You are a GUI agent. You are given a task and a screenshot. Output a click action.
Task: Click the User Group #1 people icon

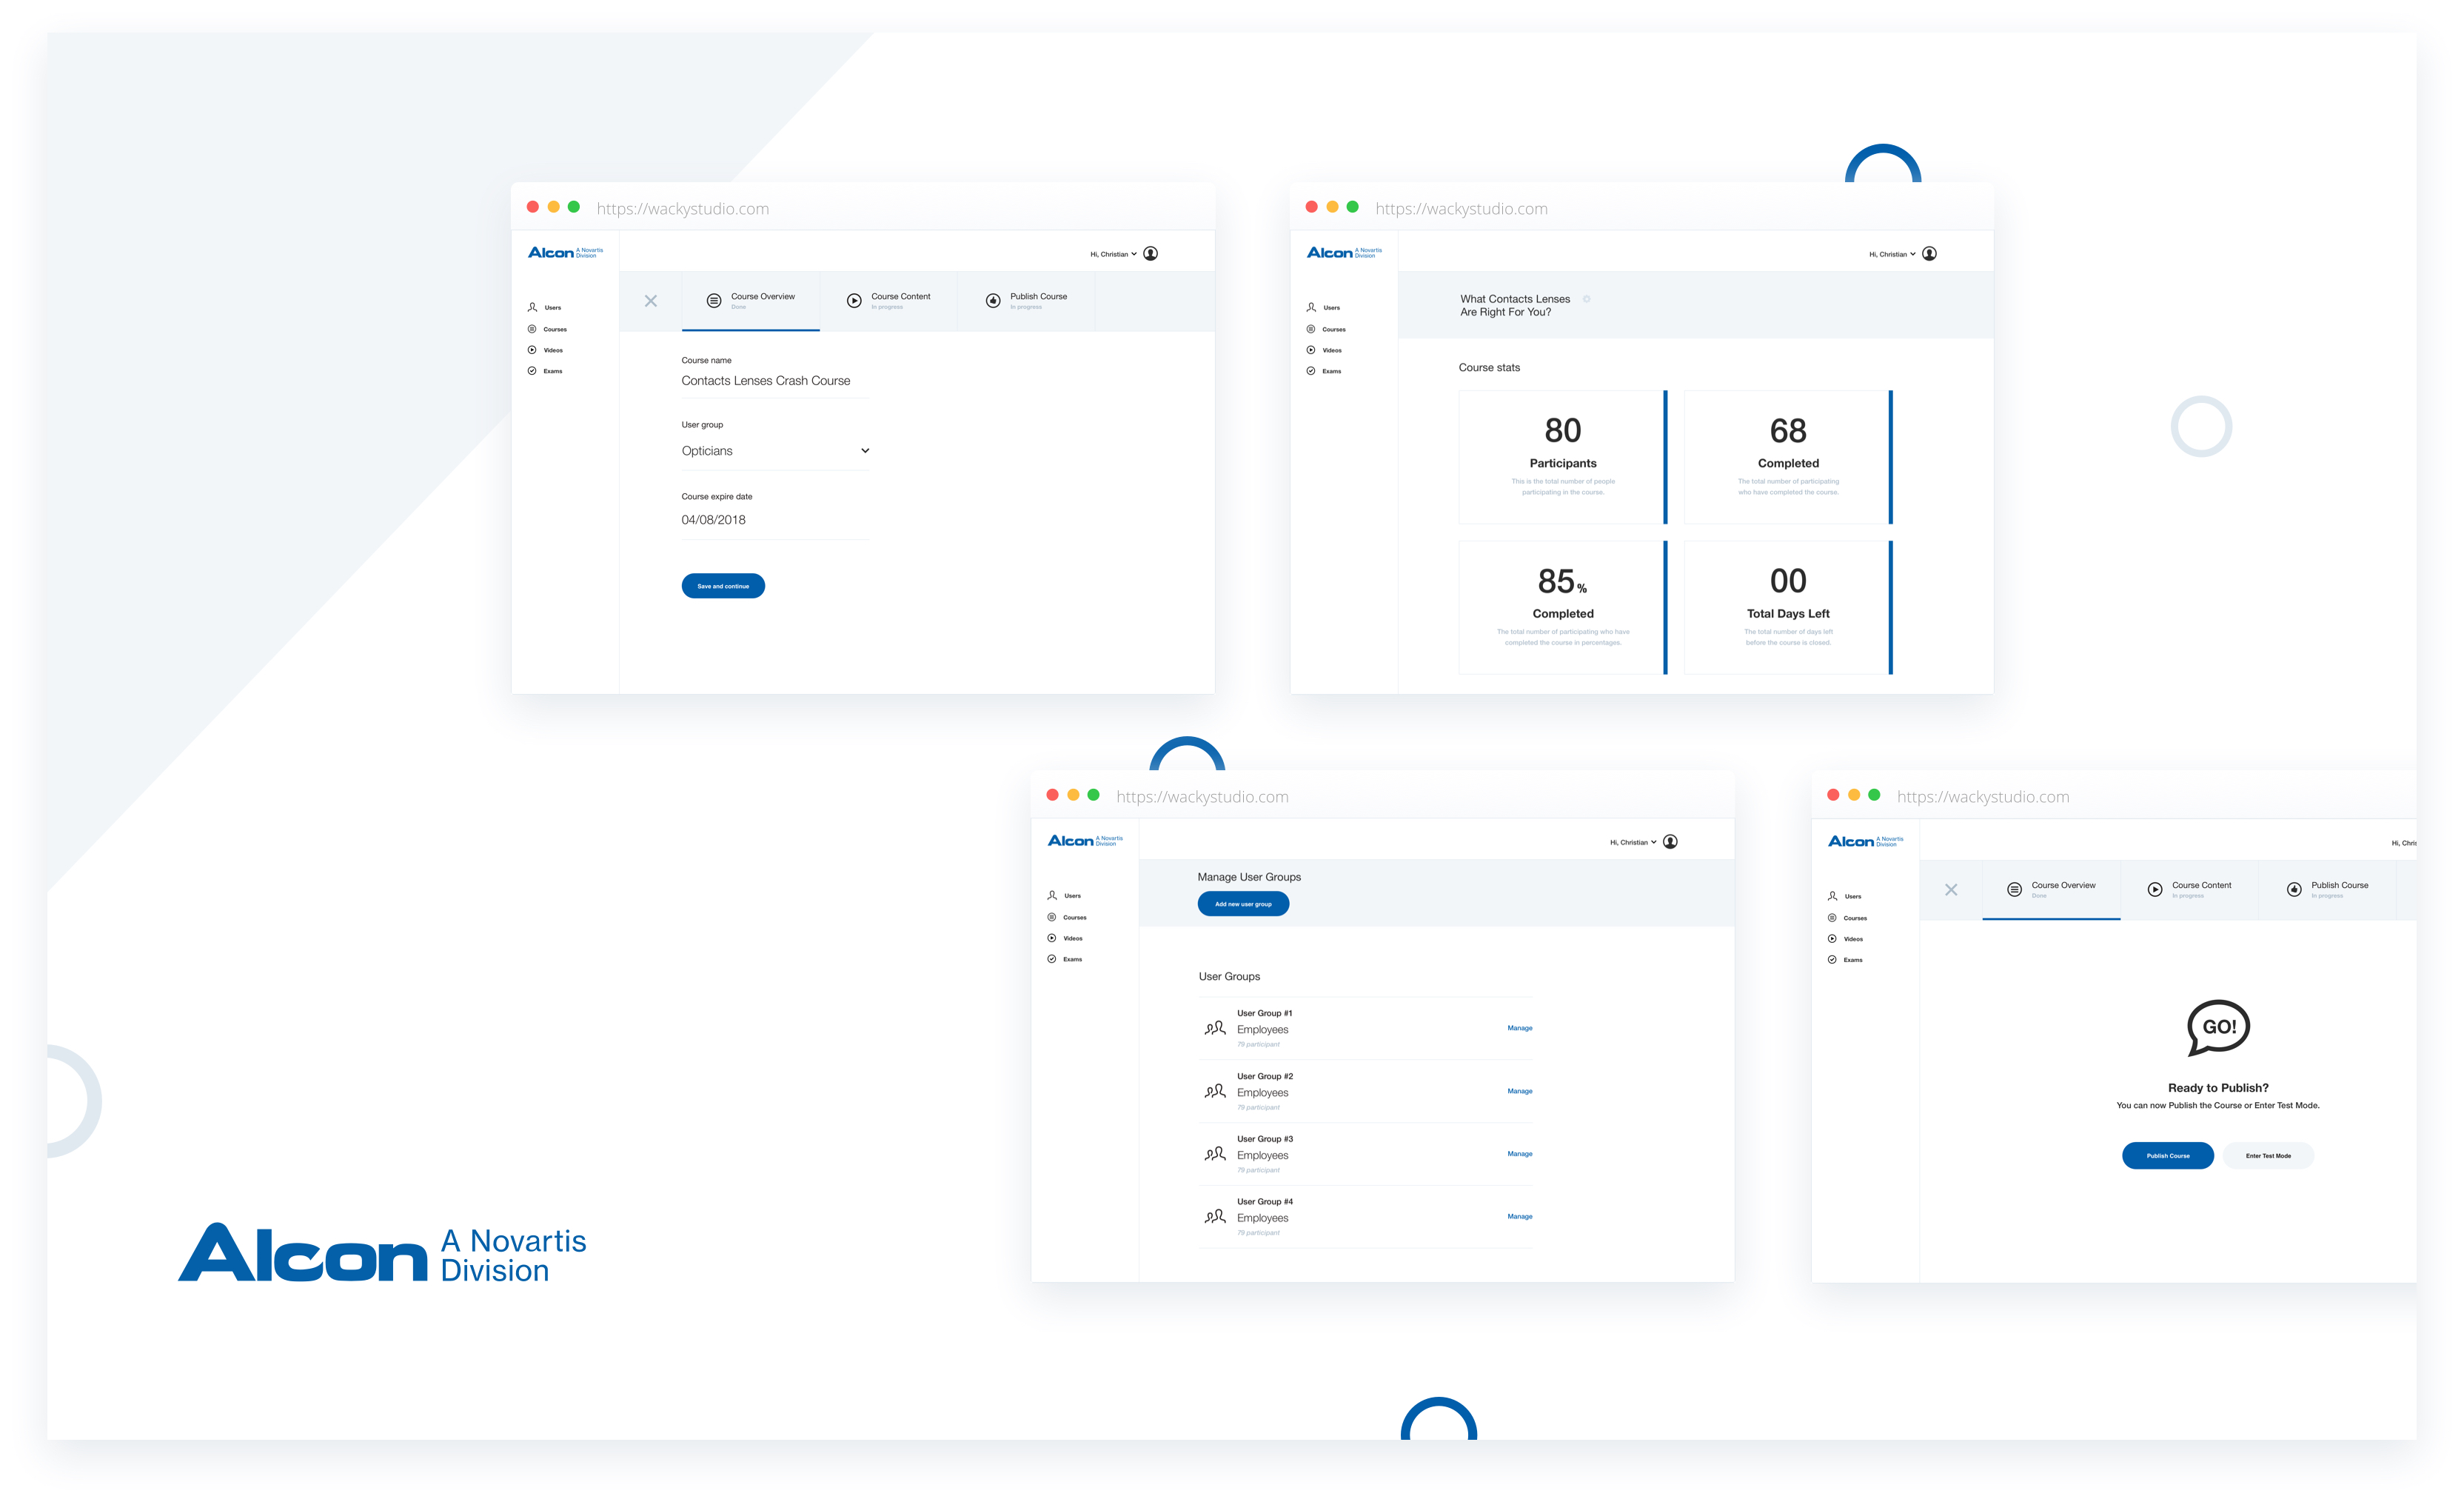point(1215,1028)
